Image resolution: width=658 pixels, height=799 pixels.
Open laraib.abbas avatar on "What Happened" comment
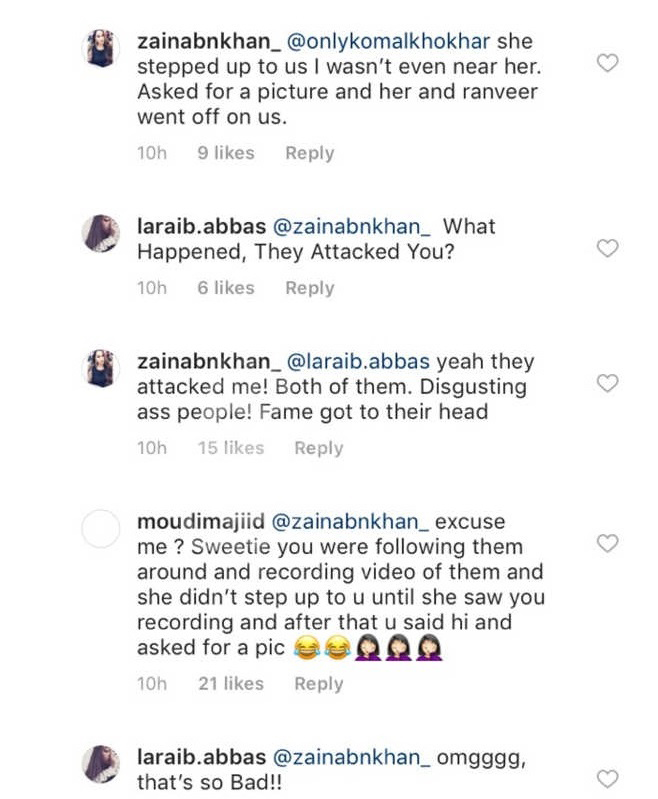(x=101, y=233)
